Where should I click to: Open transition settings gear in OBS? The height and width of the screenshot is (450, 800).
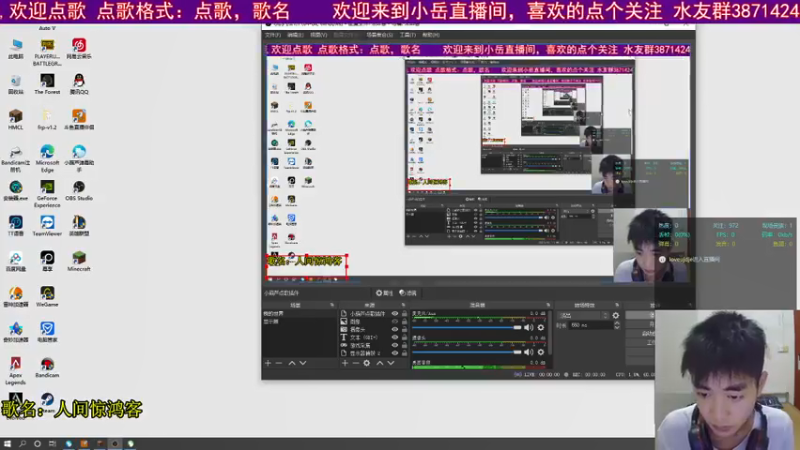coord(616,316)
